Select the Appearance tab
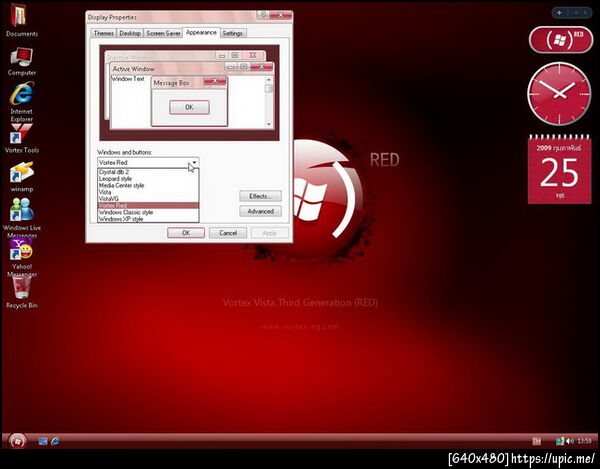The image size is (600, 469). click(201, 33)
